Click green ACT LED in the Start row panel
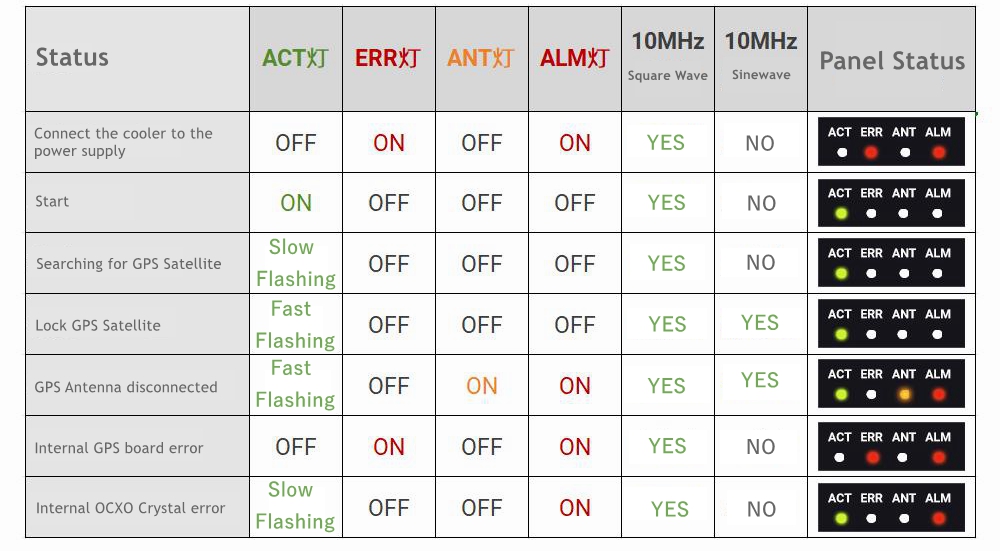Image resolution: width=1000 pixels, height=551 pixels. pos(841,214)
